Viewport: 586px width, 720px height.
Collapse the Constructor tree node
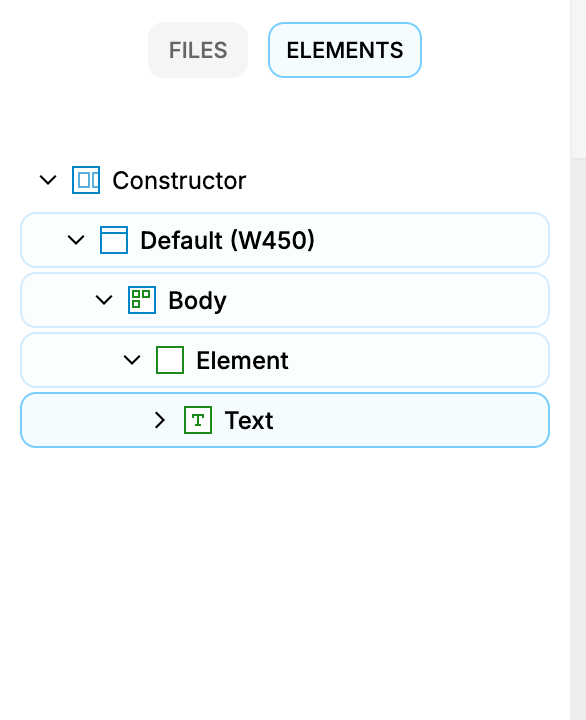[x=48, y=180]
